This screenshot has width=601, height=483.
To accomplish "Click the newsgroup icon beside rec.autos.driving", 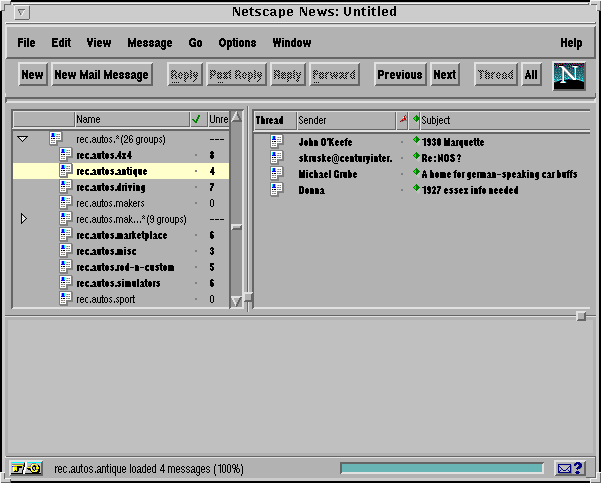I will (66, 187).
